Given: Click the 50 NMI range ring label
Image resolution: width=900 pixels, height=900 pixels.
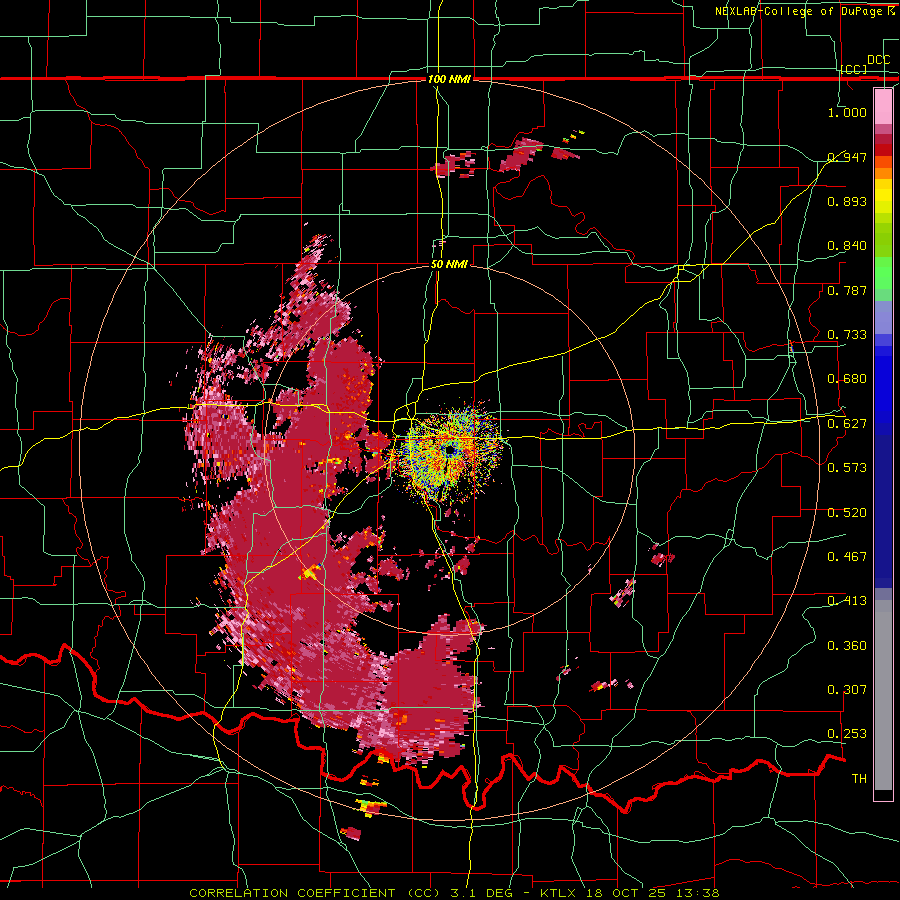Looking at the screenshot, I should [449, 265].
